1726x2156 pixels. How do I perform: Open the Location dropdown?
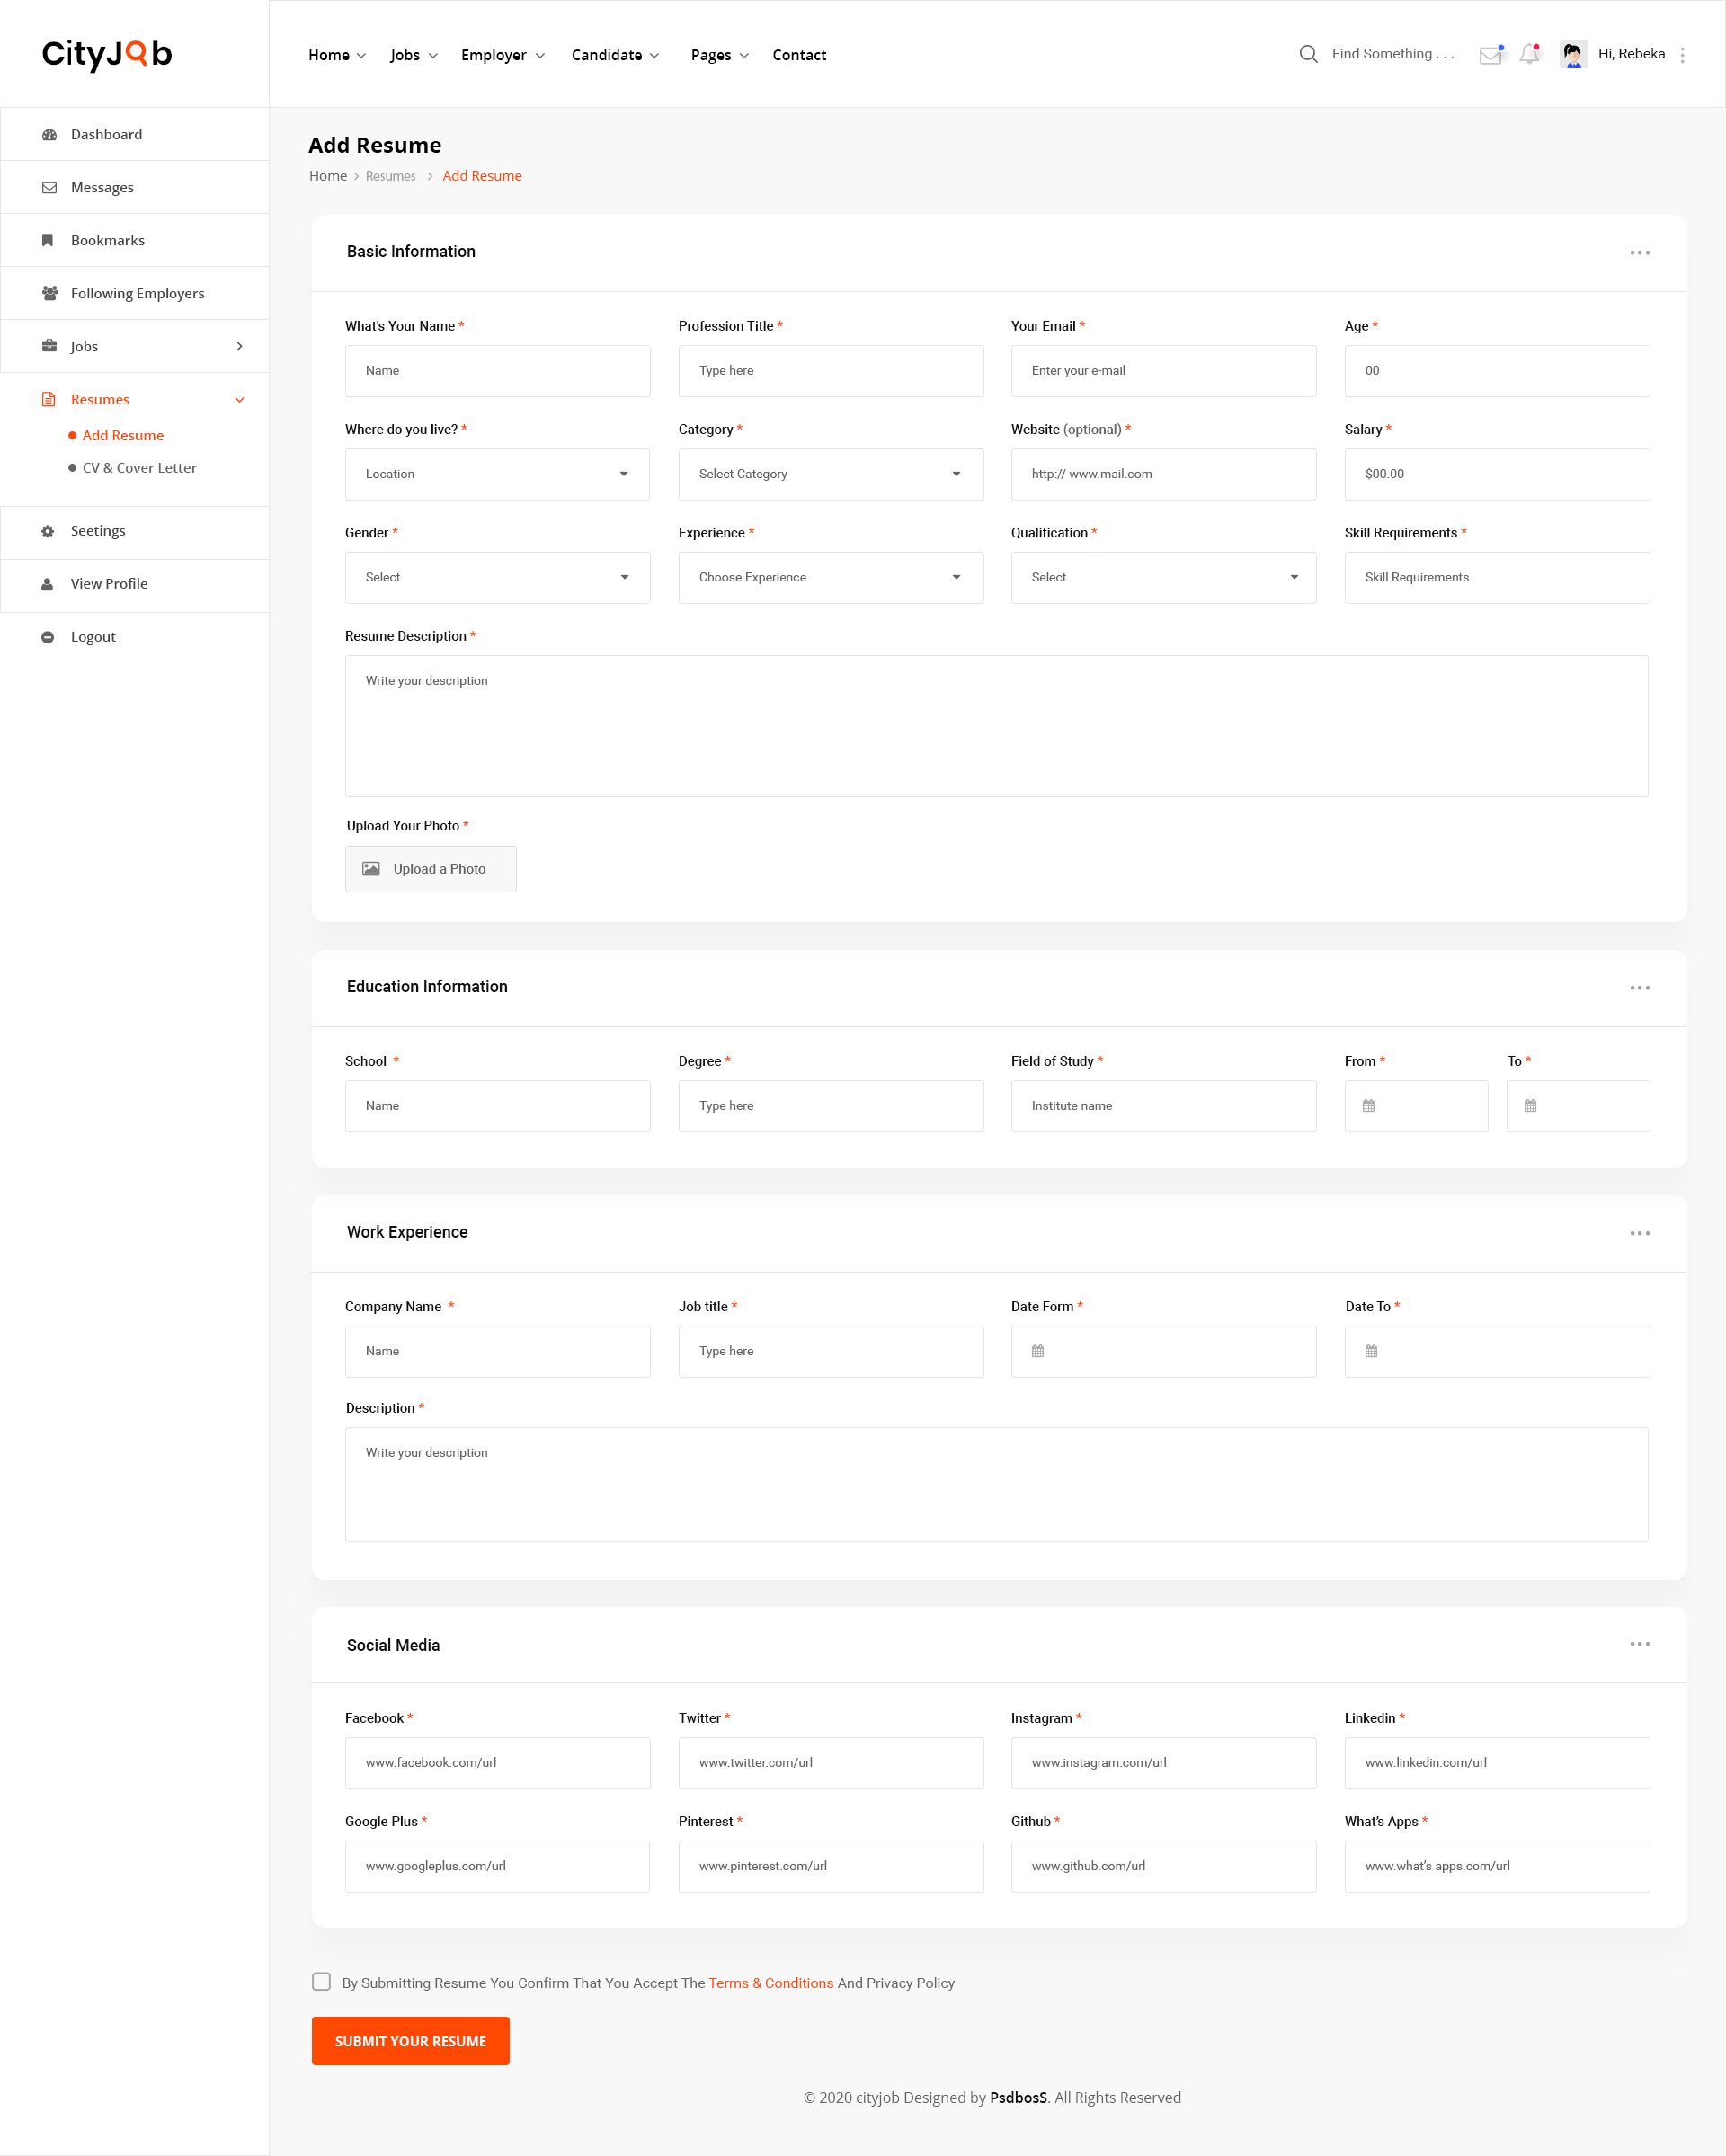497,474
